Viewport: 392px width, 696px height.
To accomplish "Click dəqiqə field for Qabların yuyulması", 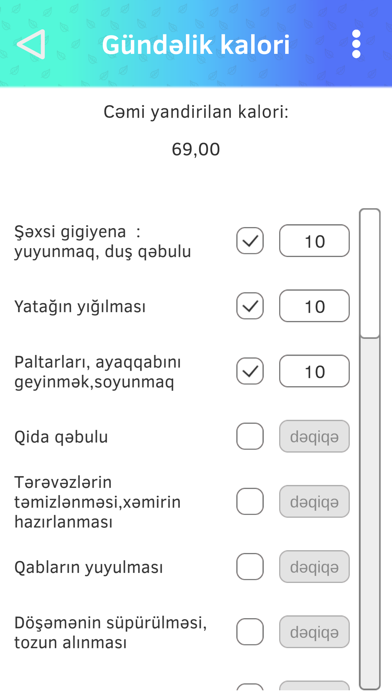I will click(314, 566).
